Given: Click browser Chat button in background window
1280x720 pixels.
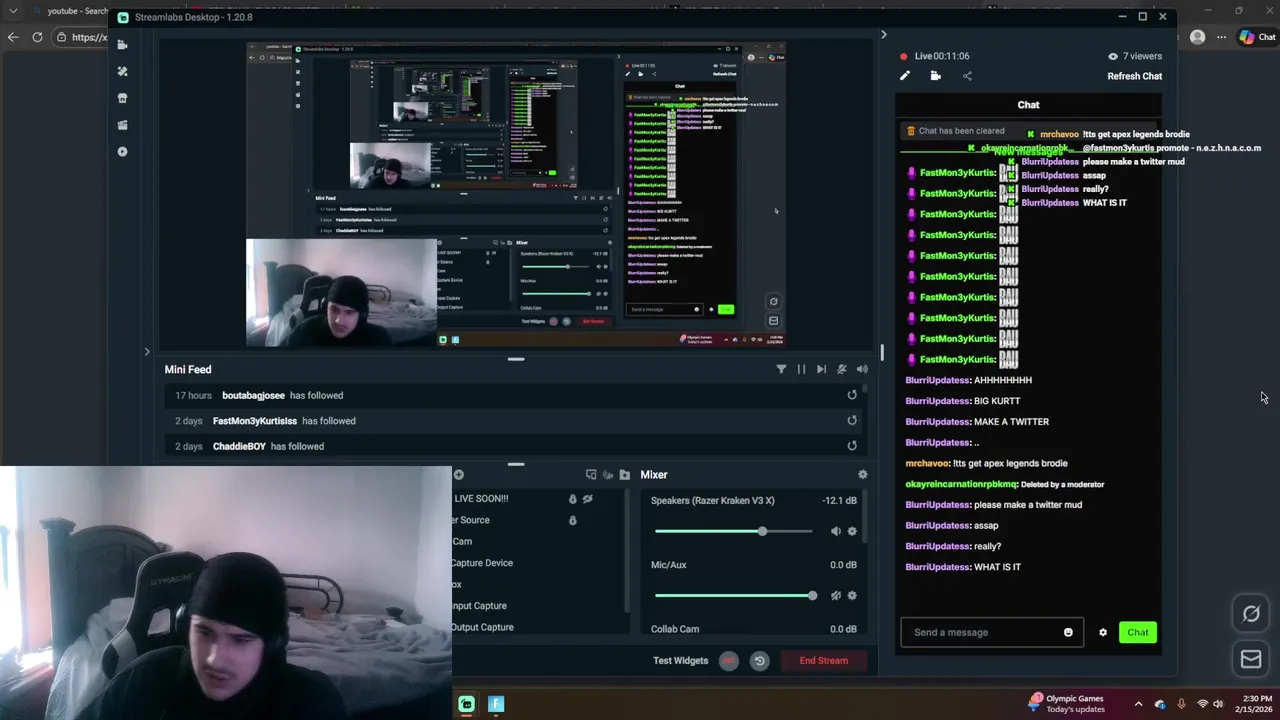Looking at the screenshot, I should coord(1258,37).
